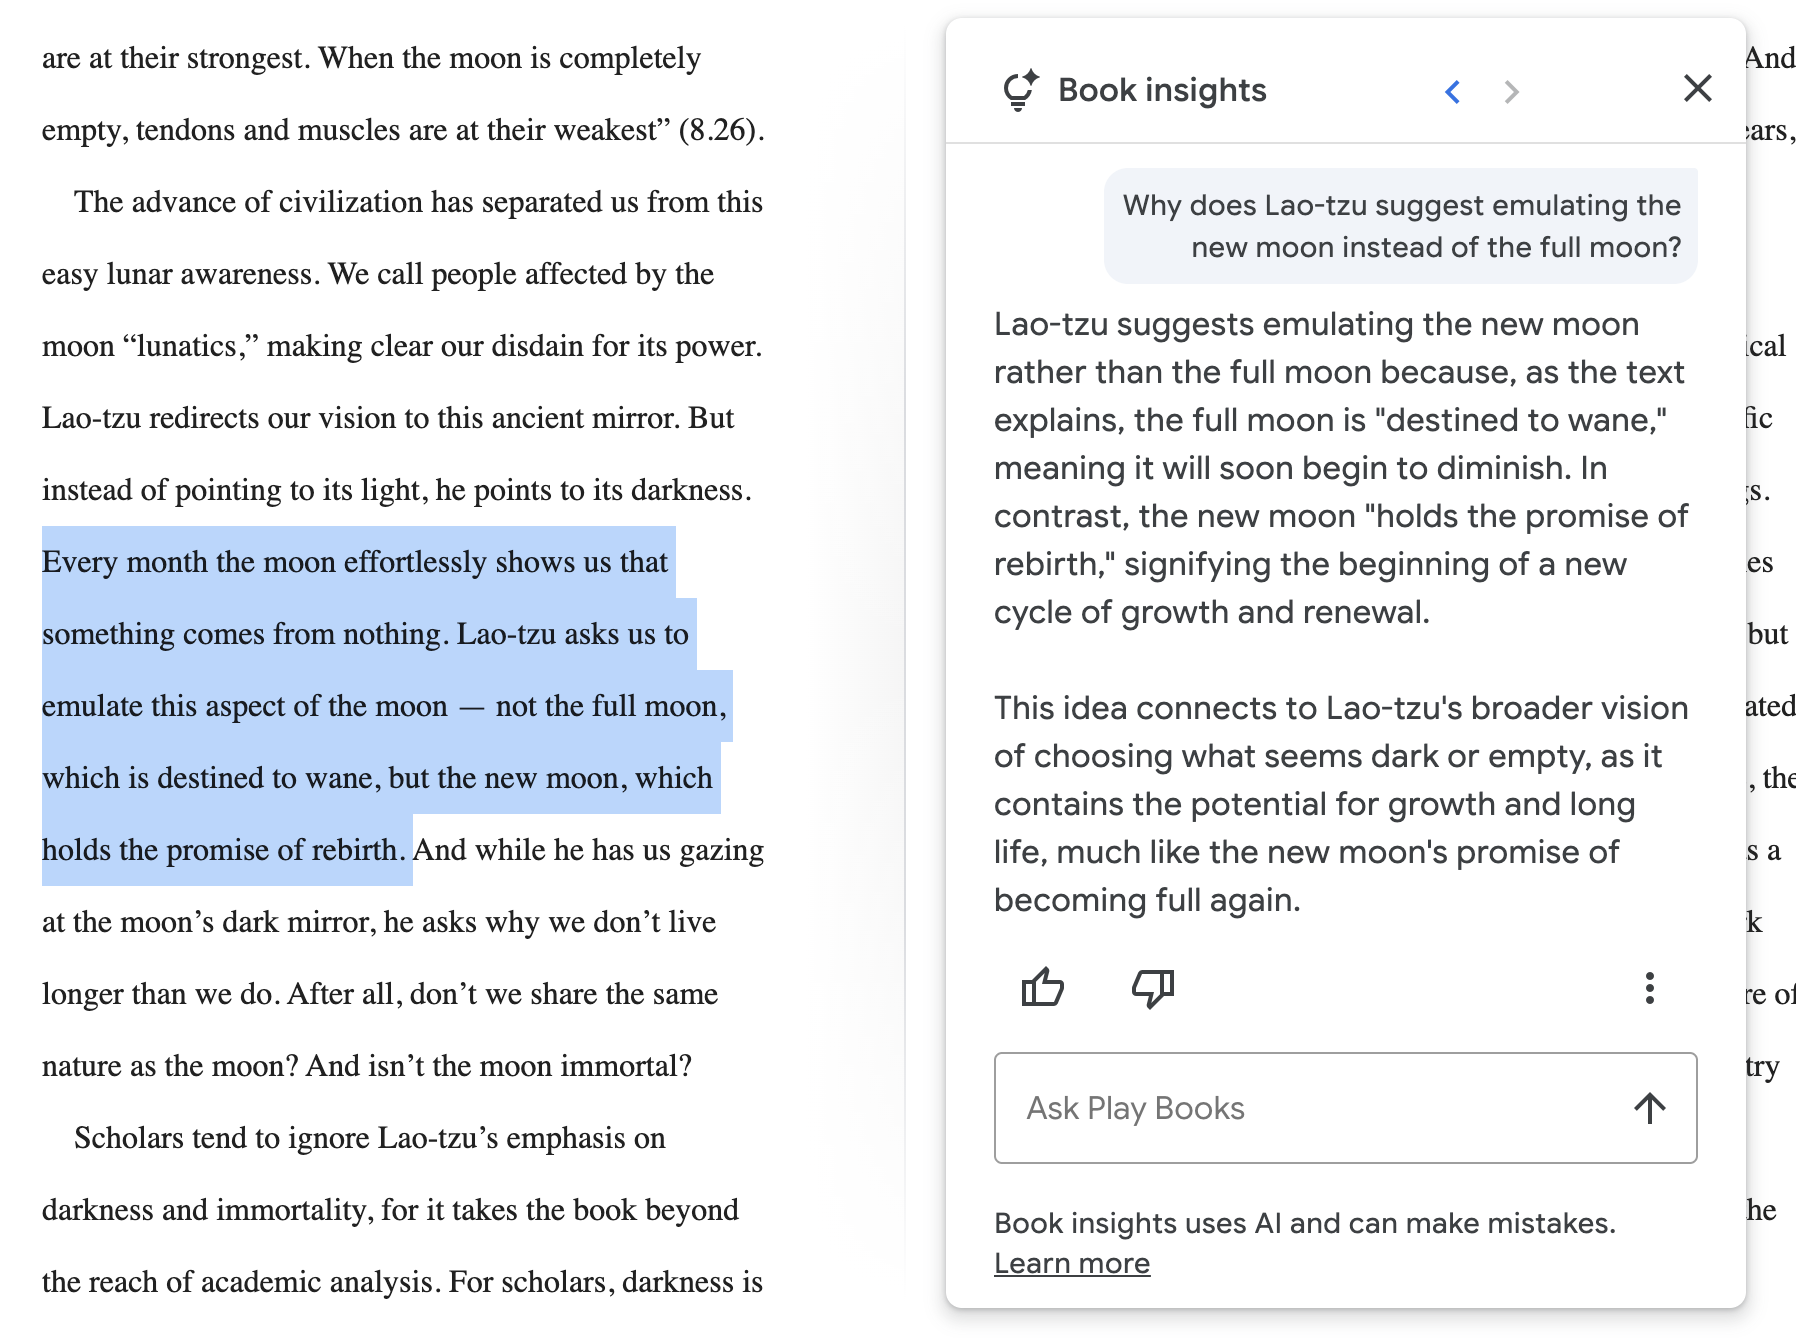The width and height of the screenshot is (1796, 1338).
Task: Go to next insight with right chevron
Action: coord(1511,92)
